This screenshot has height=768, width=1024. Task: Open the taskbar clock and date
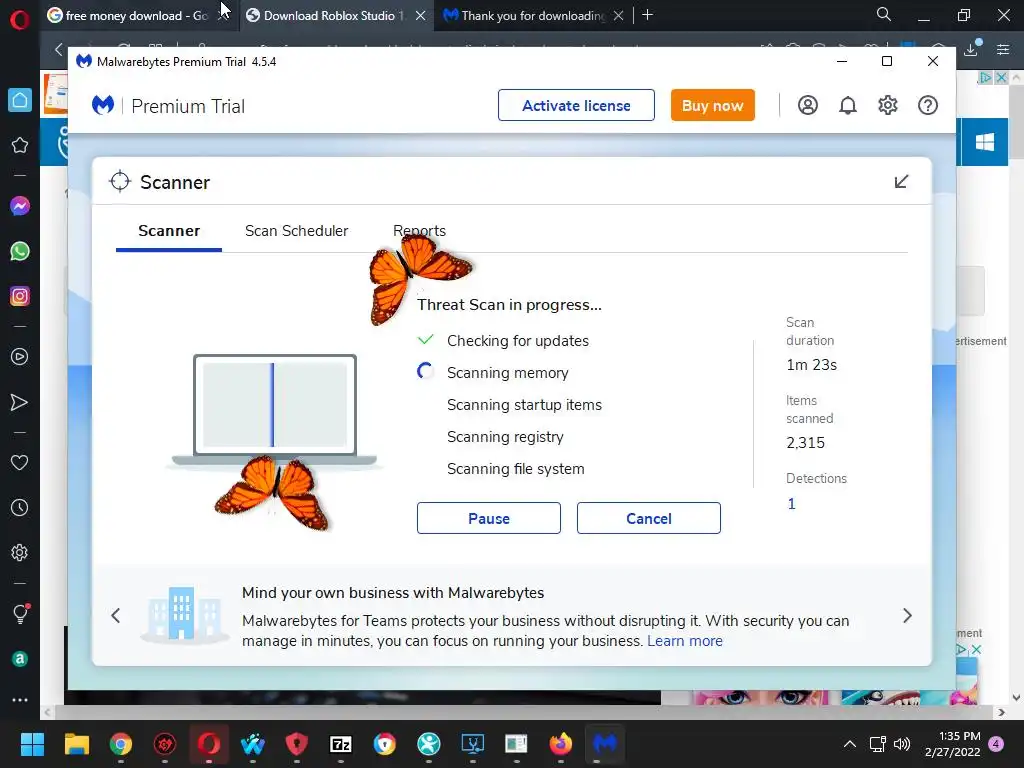click(953, 744)
